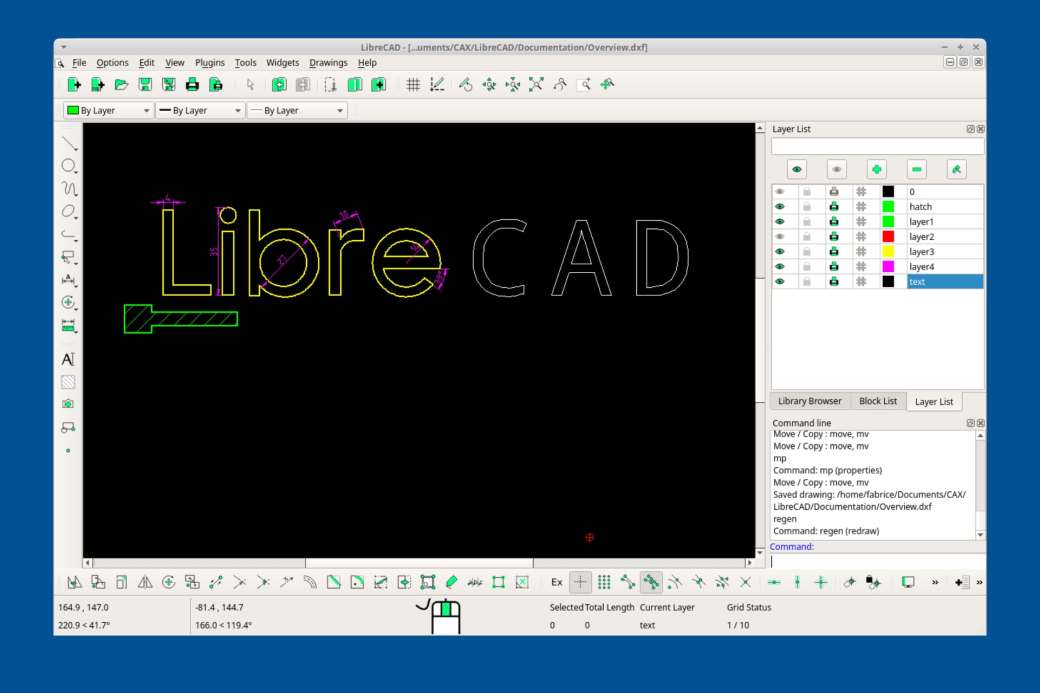
Task: Toggle Free Snap crosshair button
Action: pos(580,582)
